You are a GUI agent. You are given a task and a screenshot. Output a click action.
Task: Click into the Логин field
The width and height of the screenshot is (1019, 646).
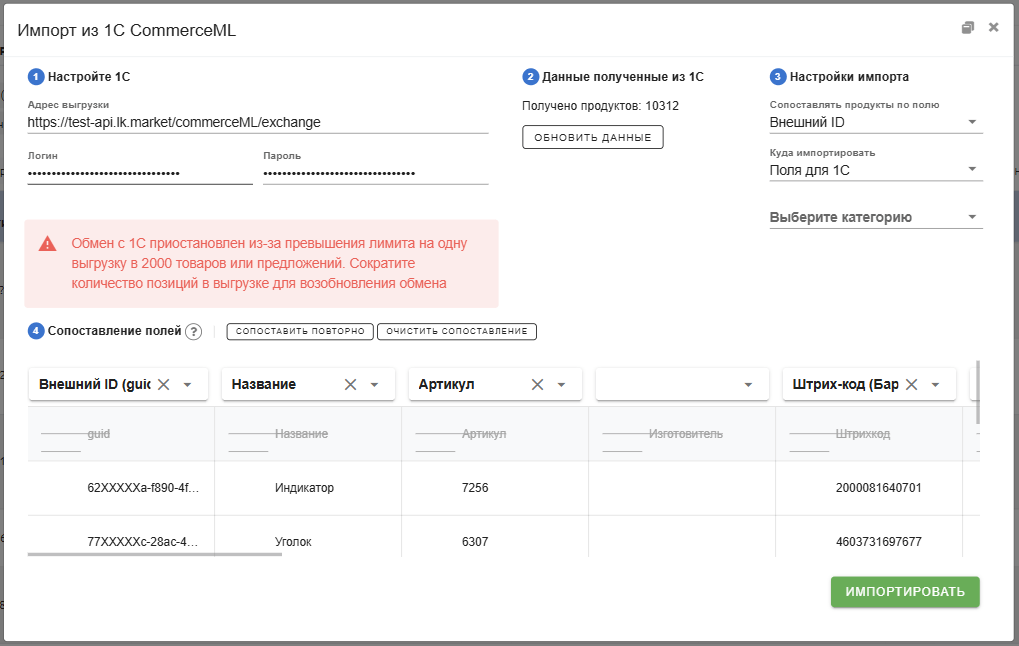pyautogui.click(x=140, y=174)
